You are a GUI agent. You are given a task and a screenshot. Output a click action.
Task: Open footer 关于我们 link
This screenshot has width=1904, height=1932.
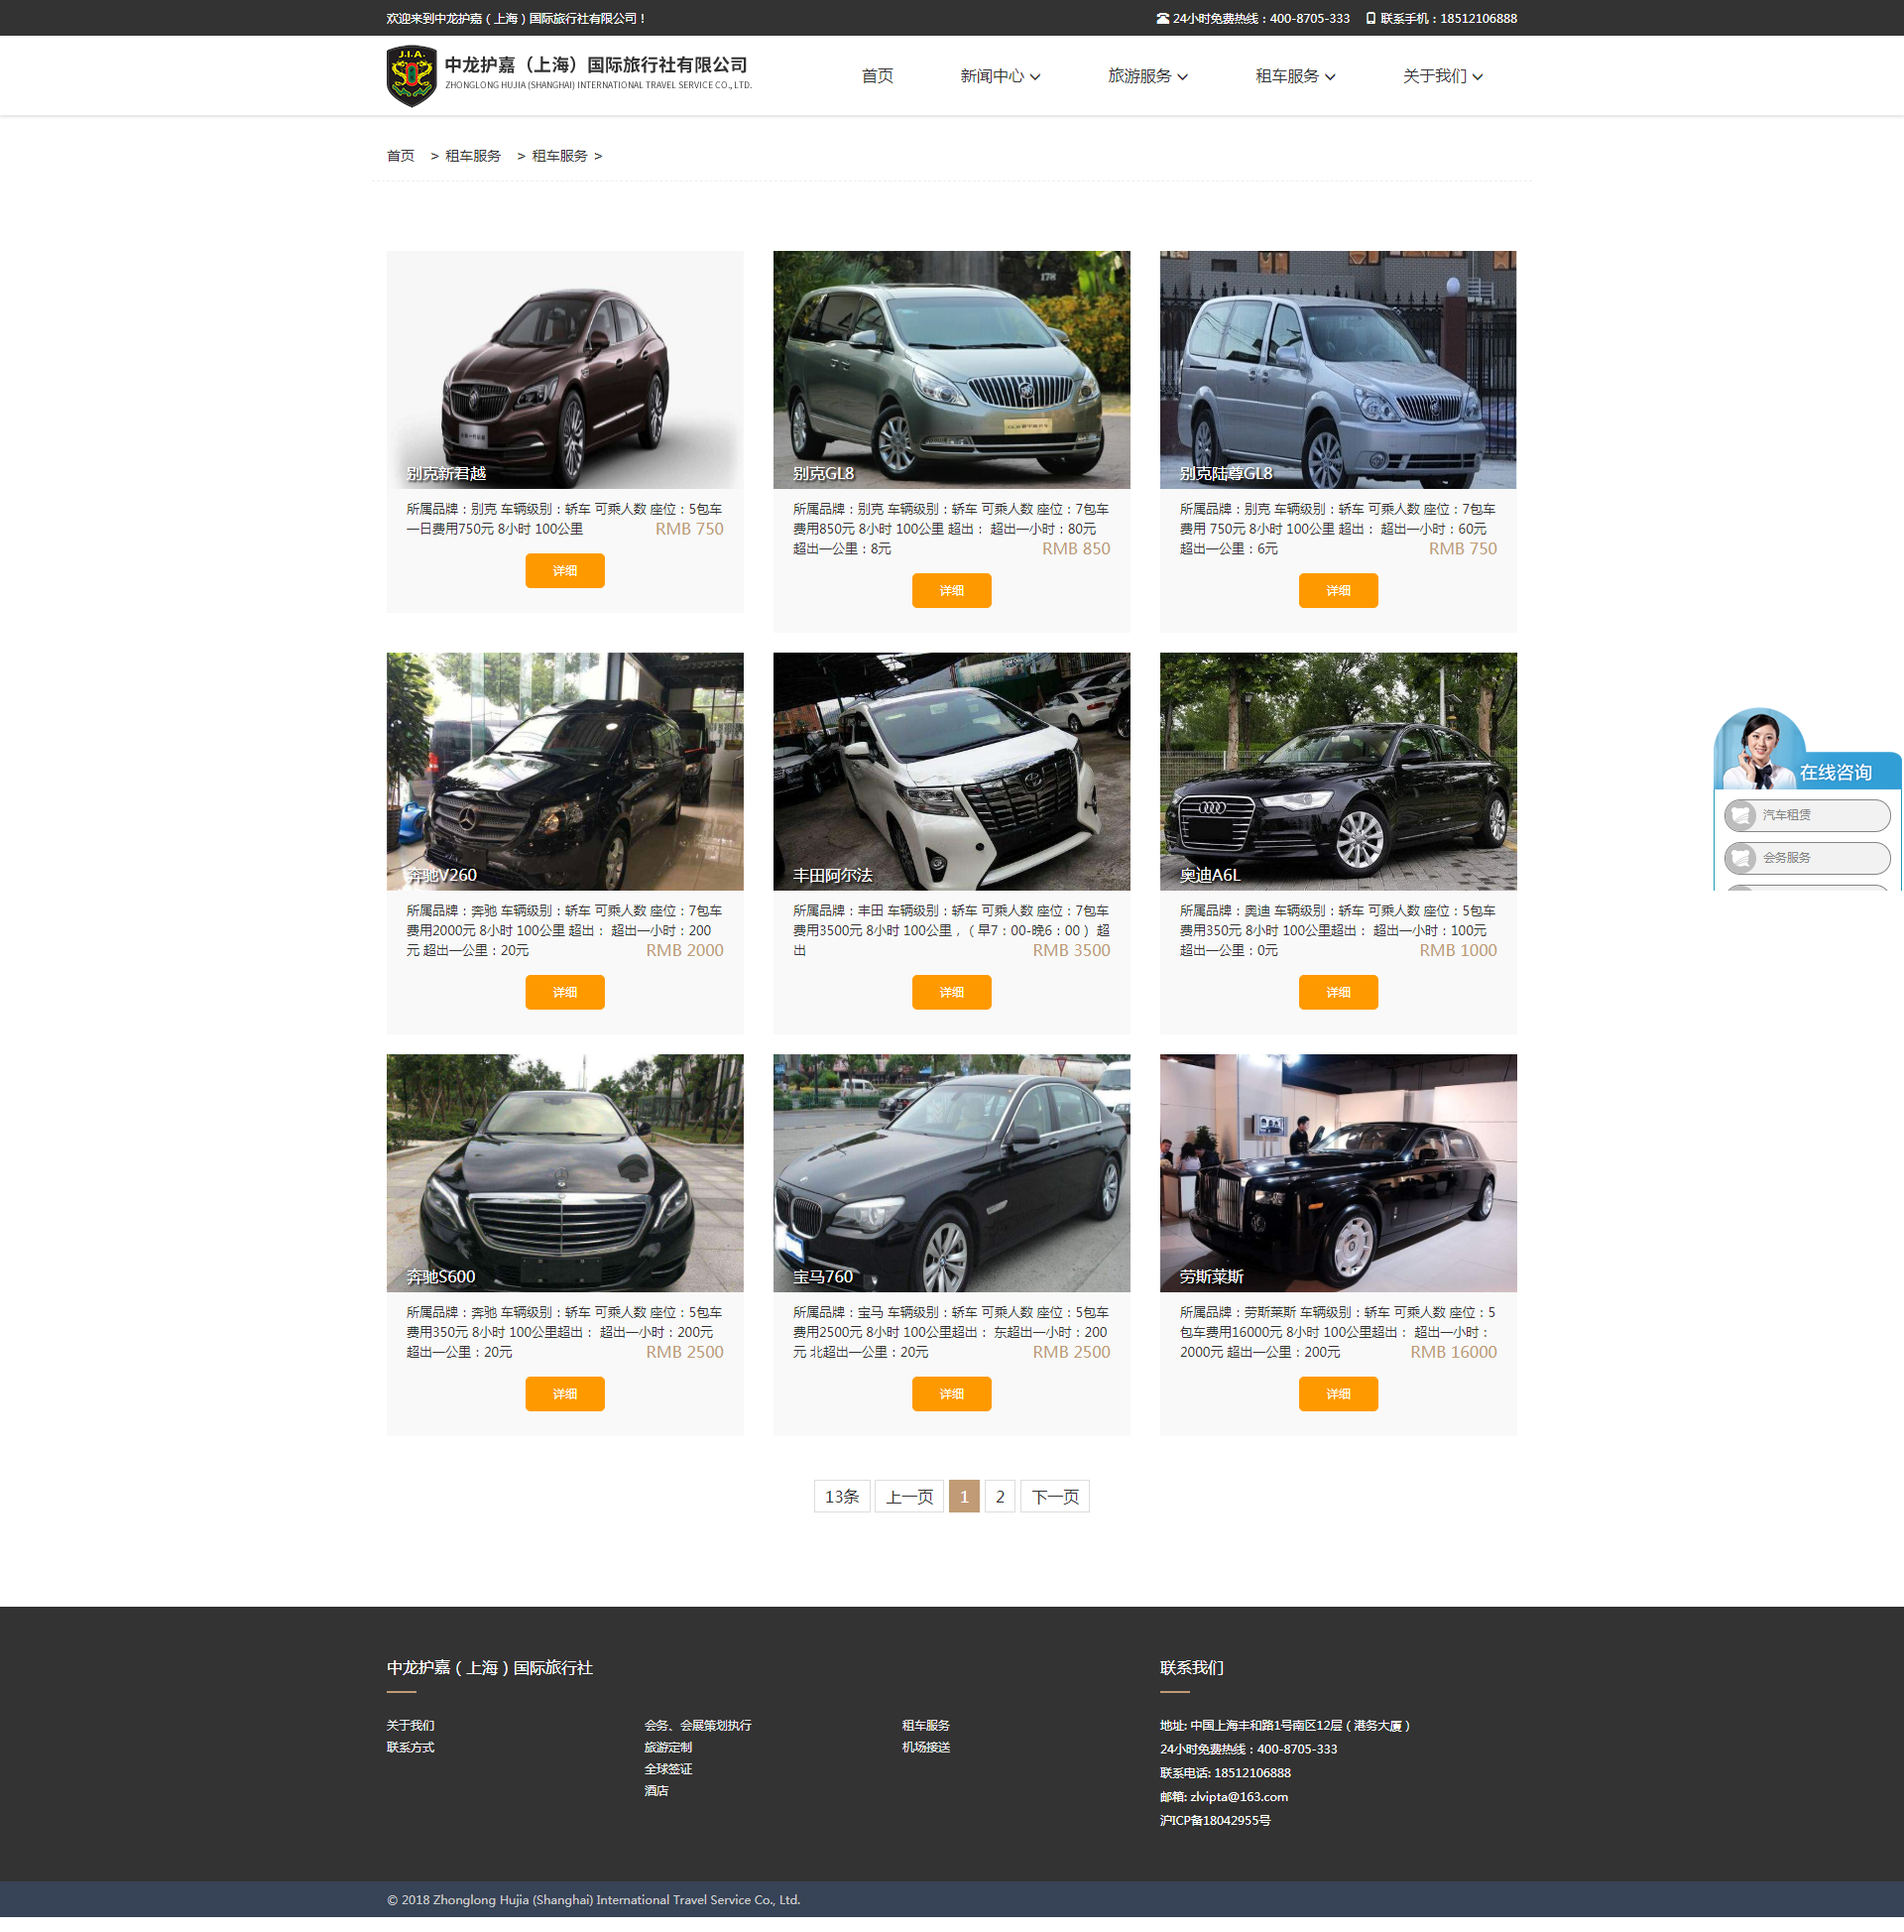pos(410,1726)
